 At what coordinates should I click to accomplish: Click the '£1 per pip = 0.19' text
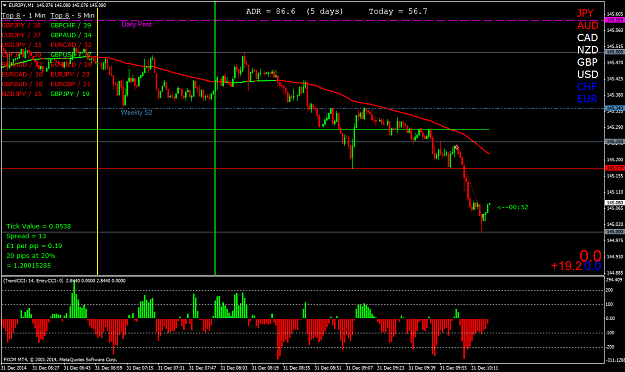pyautogui.click(x=34, y=246)
